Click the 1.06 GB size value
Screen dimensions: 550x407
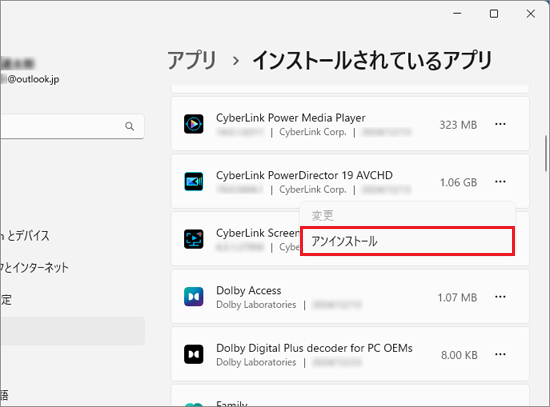[458, 182]
